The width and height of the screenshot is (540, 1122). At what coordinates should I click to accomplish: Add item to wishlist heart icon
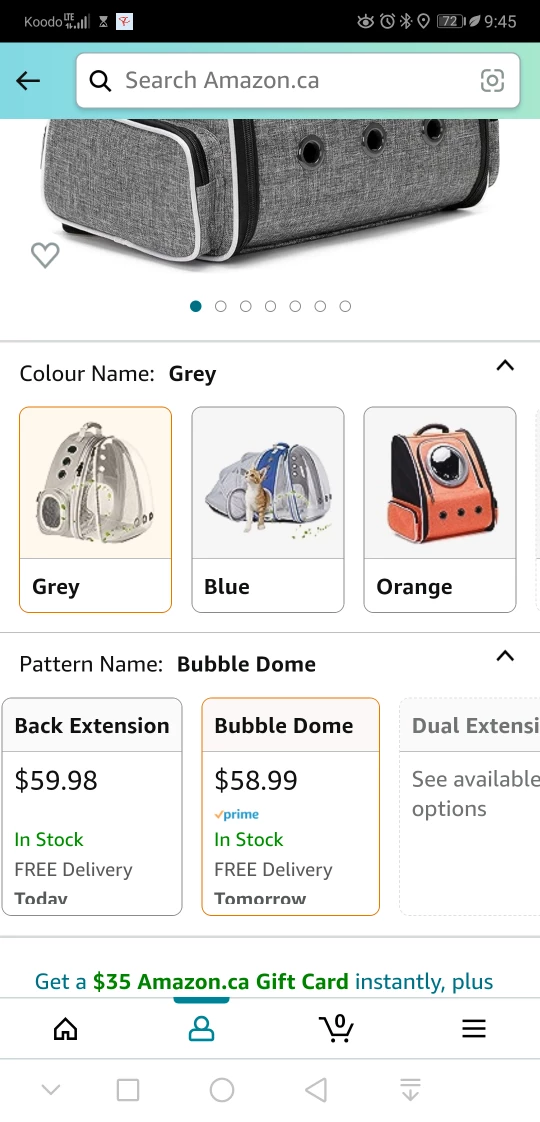point(45,255)
